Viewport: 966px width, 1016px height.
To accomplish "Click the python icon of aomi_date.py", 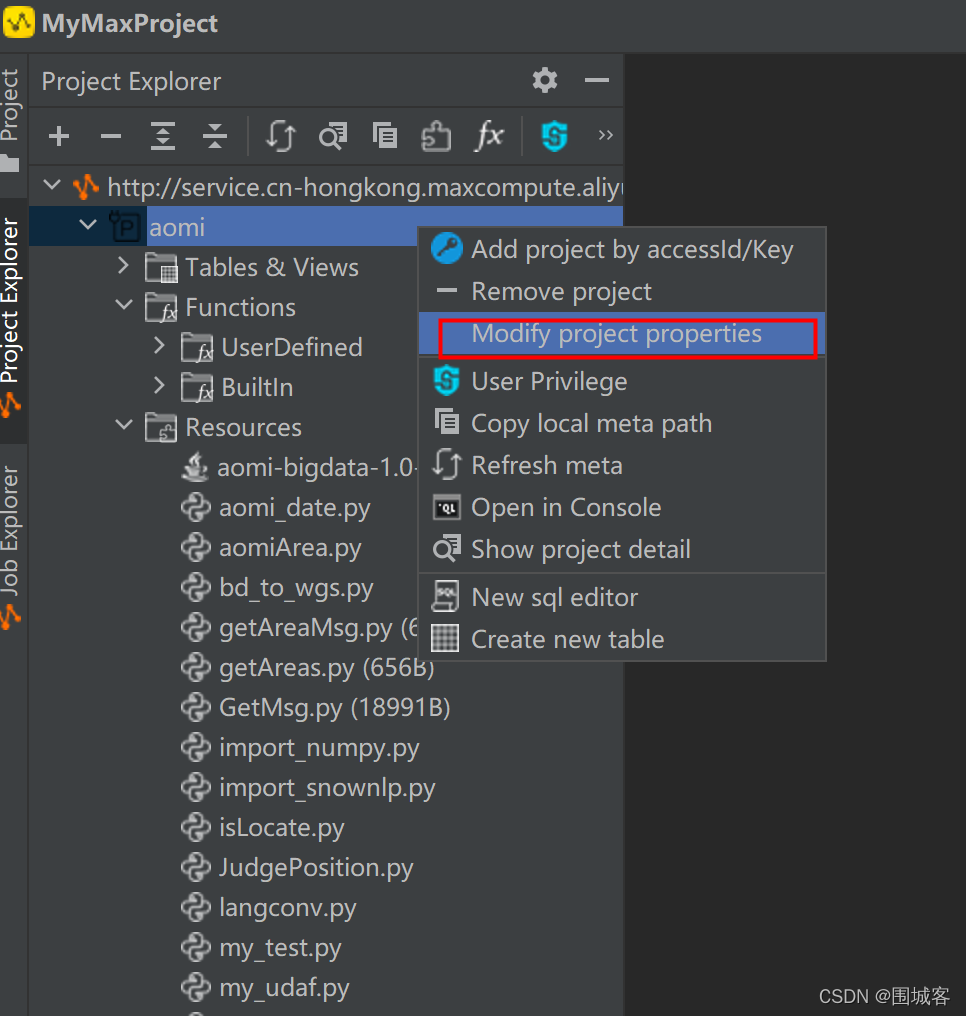I will [196, 507].
